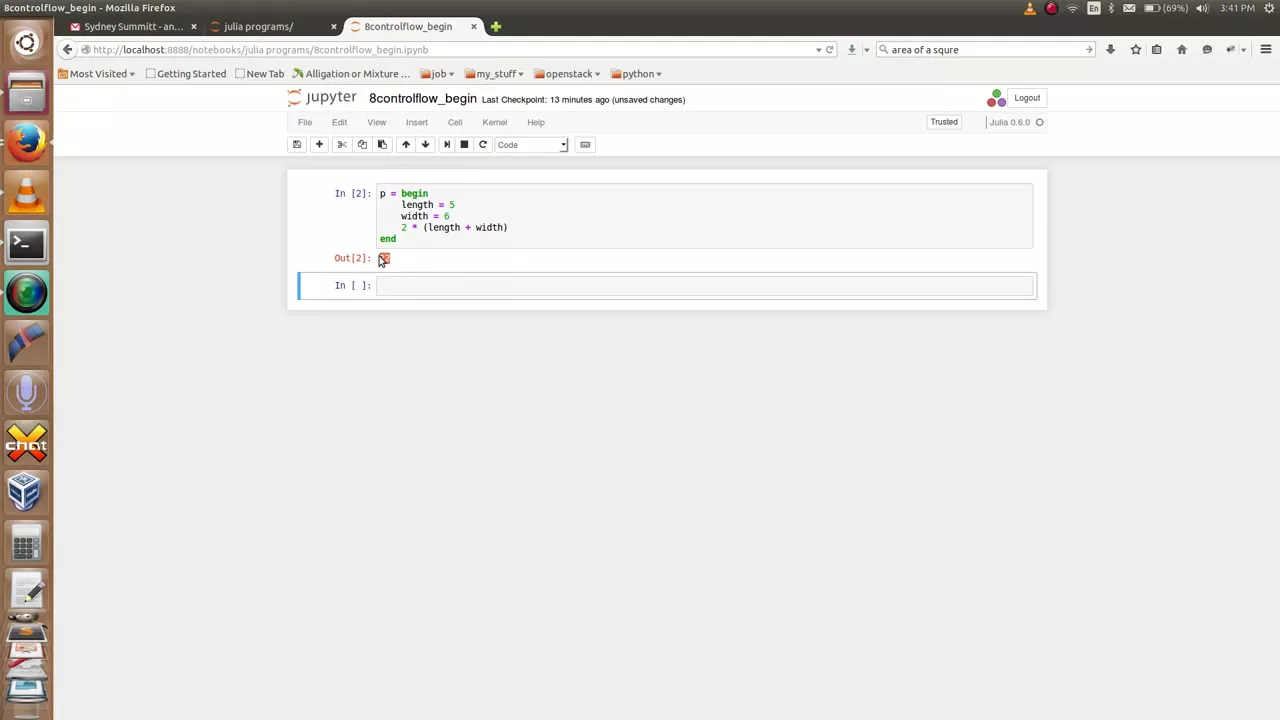The width and height of the screenshot is (1280, 720).
Task: Move selected cell up
Action: [x=406, y=145]
